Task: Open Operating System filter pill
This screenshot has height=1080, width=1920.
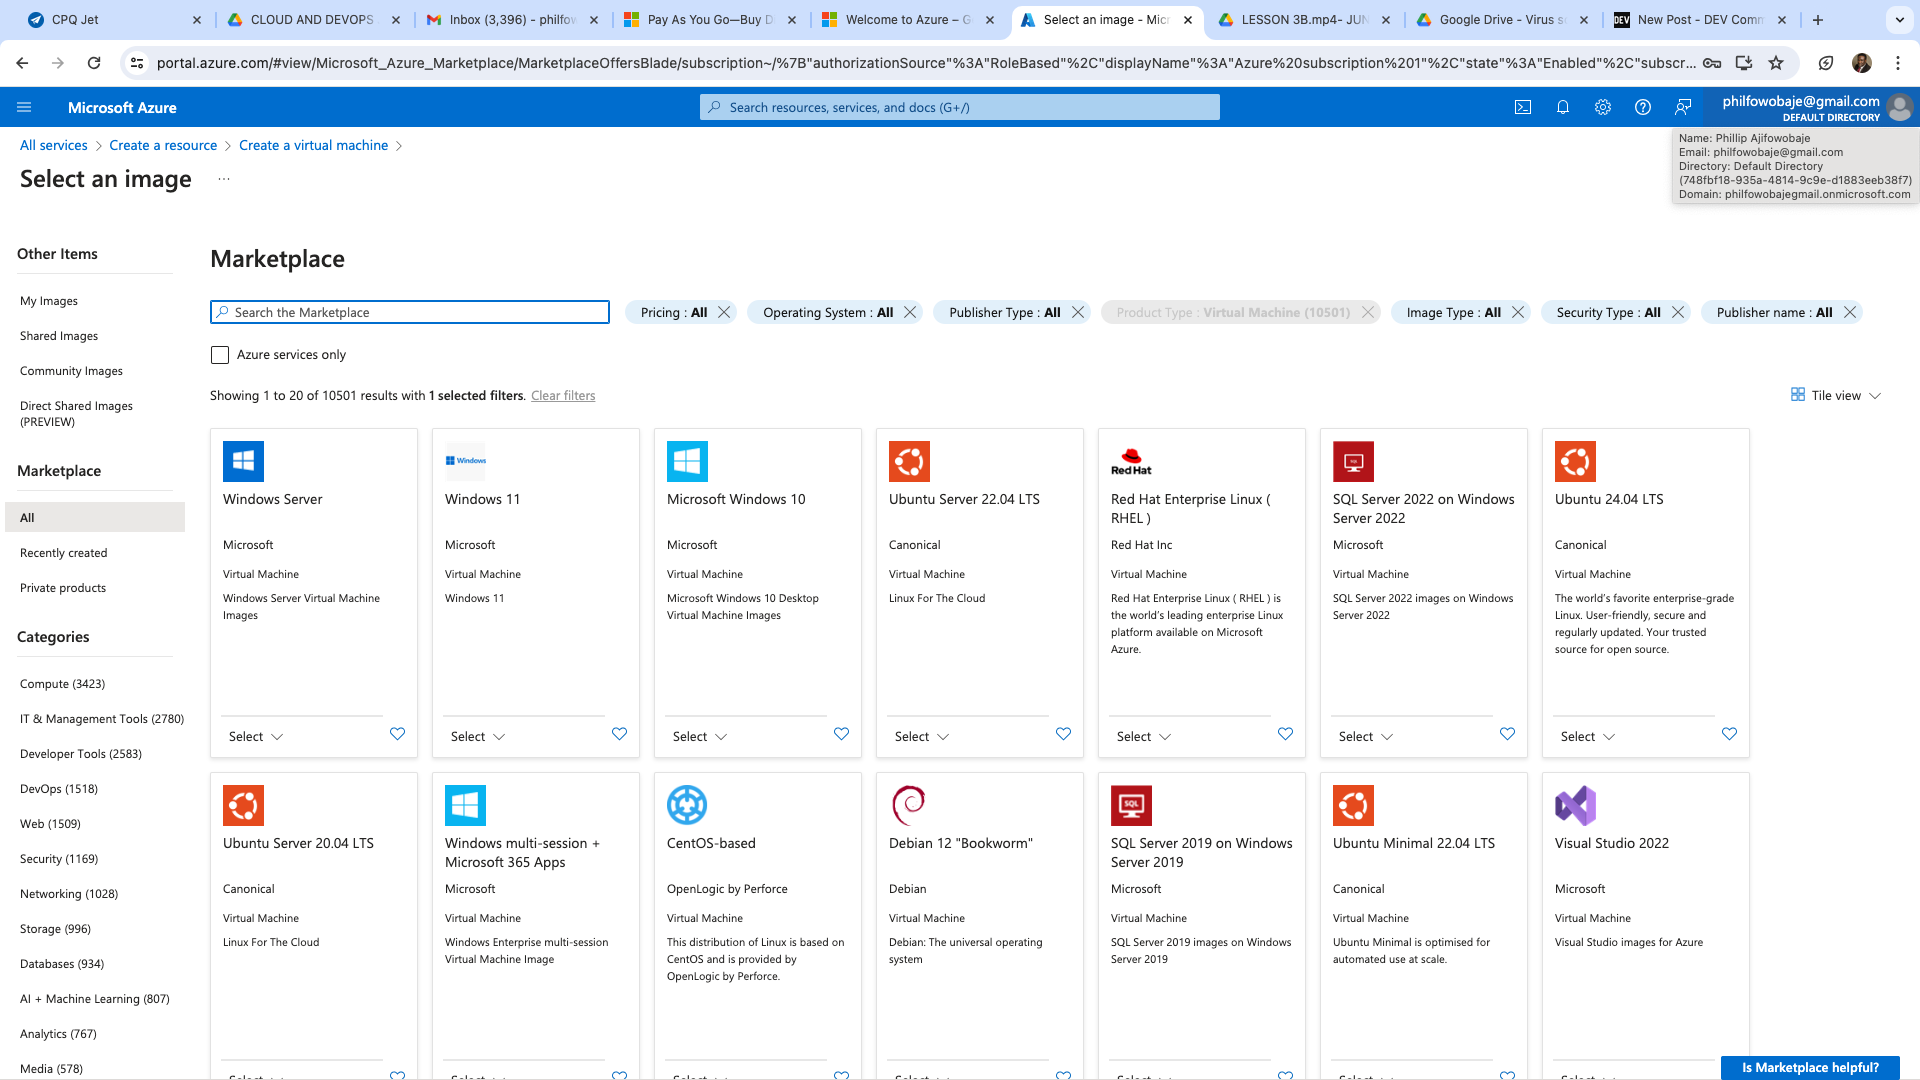Action: click(827, 312)
